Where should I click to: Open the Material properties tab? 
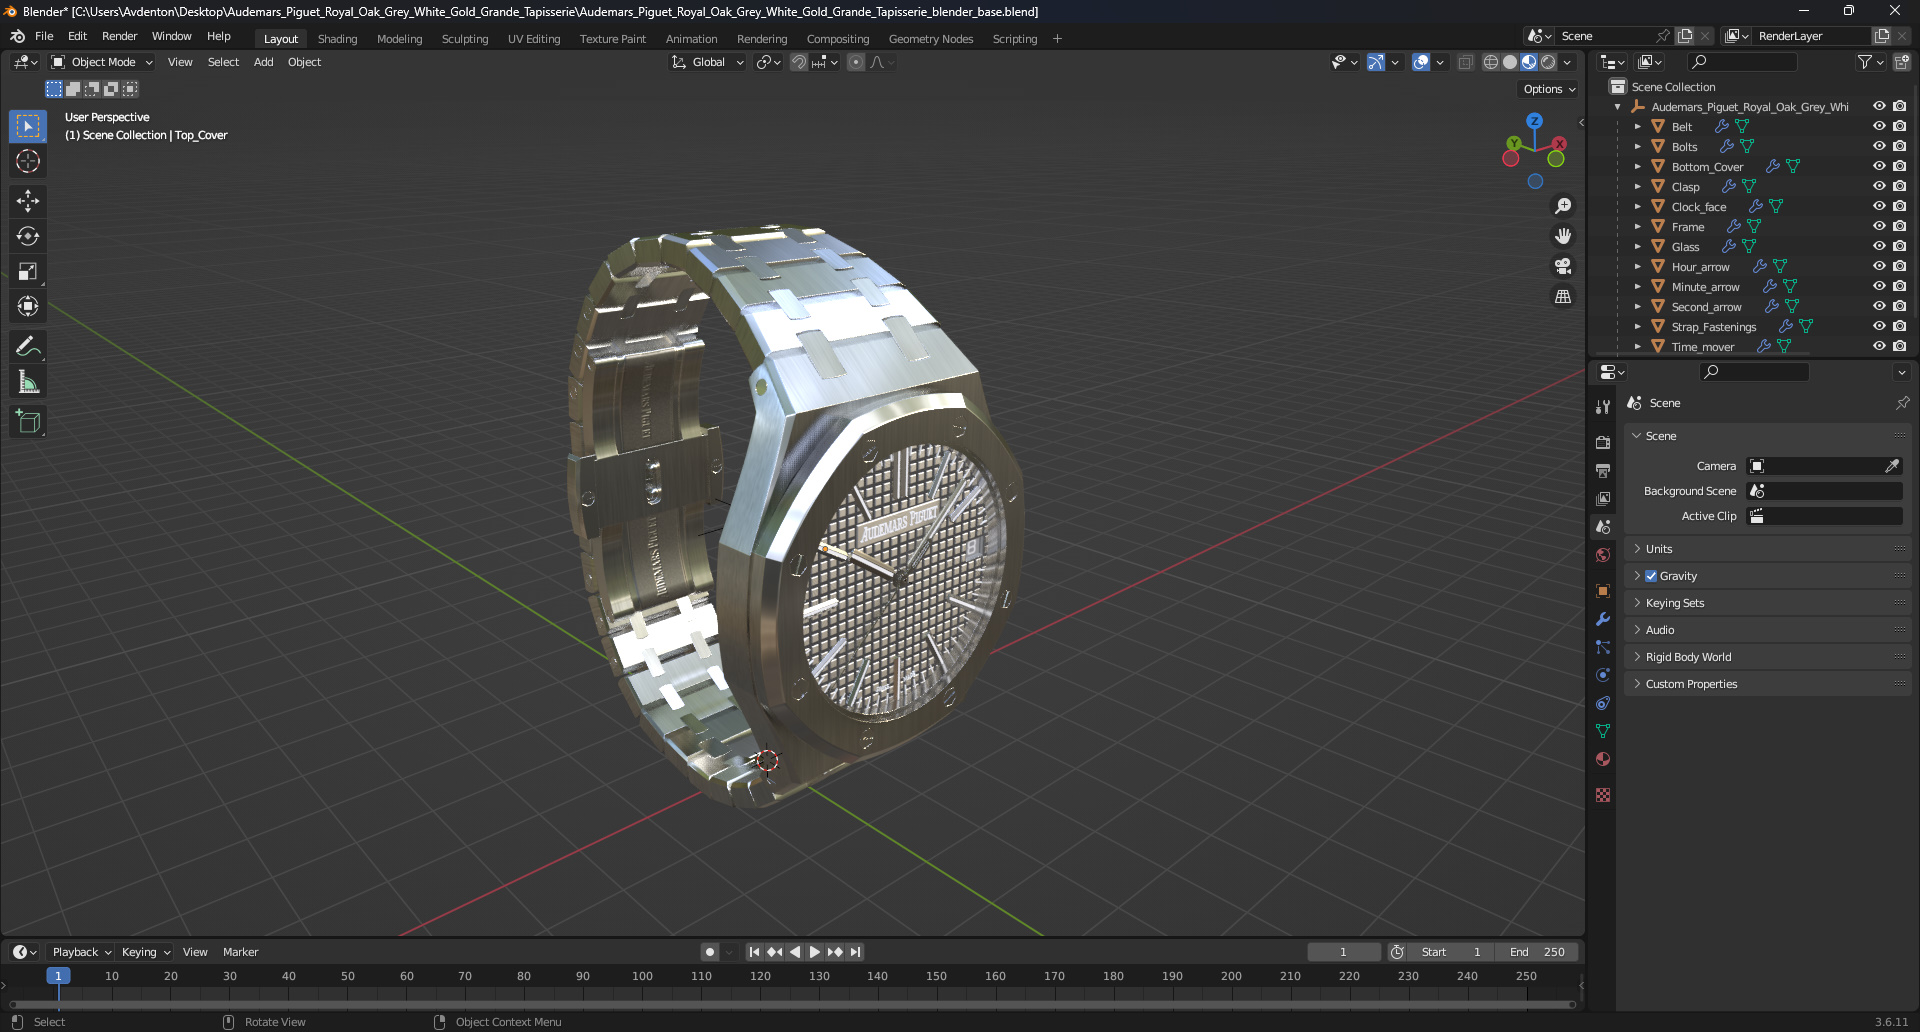pyautogui.click(x=1603, y=759)
